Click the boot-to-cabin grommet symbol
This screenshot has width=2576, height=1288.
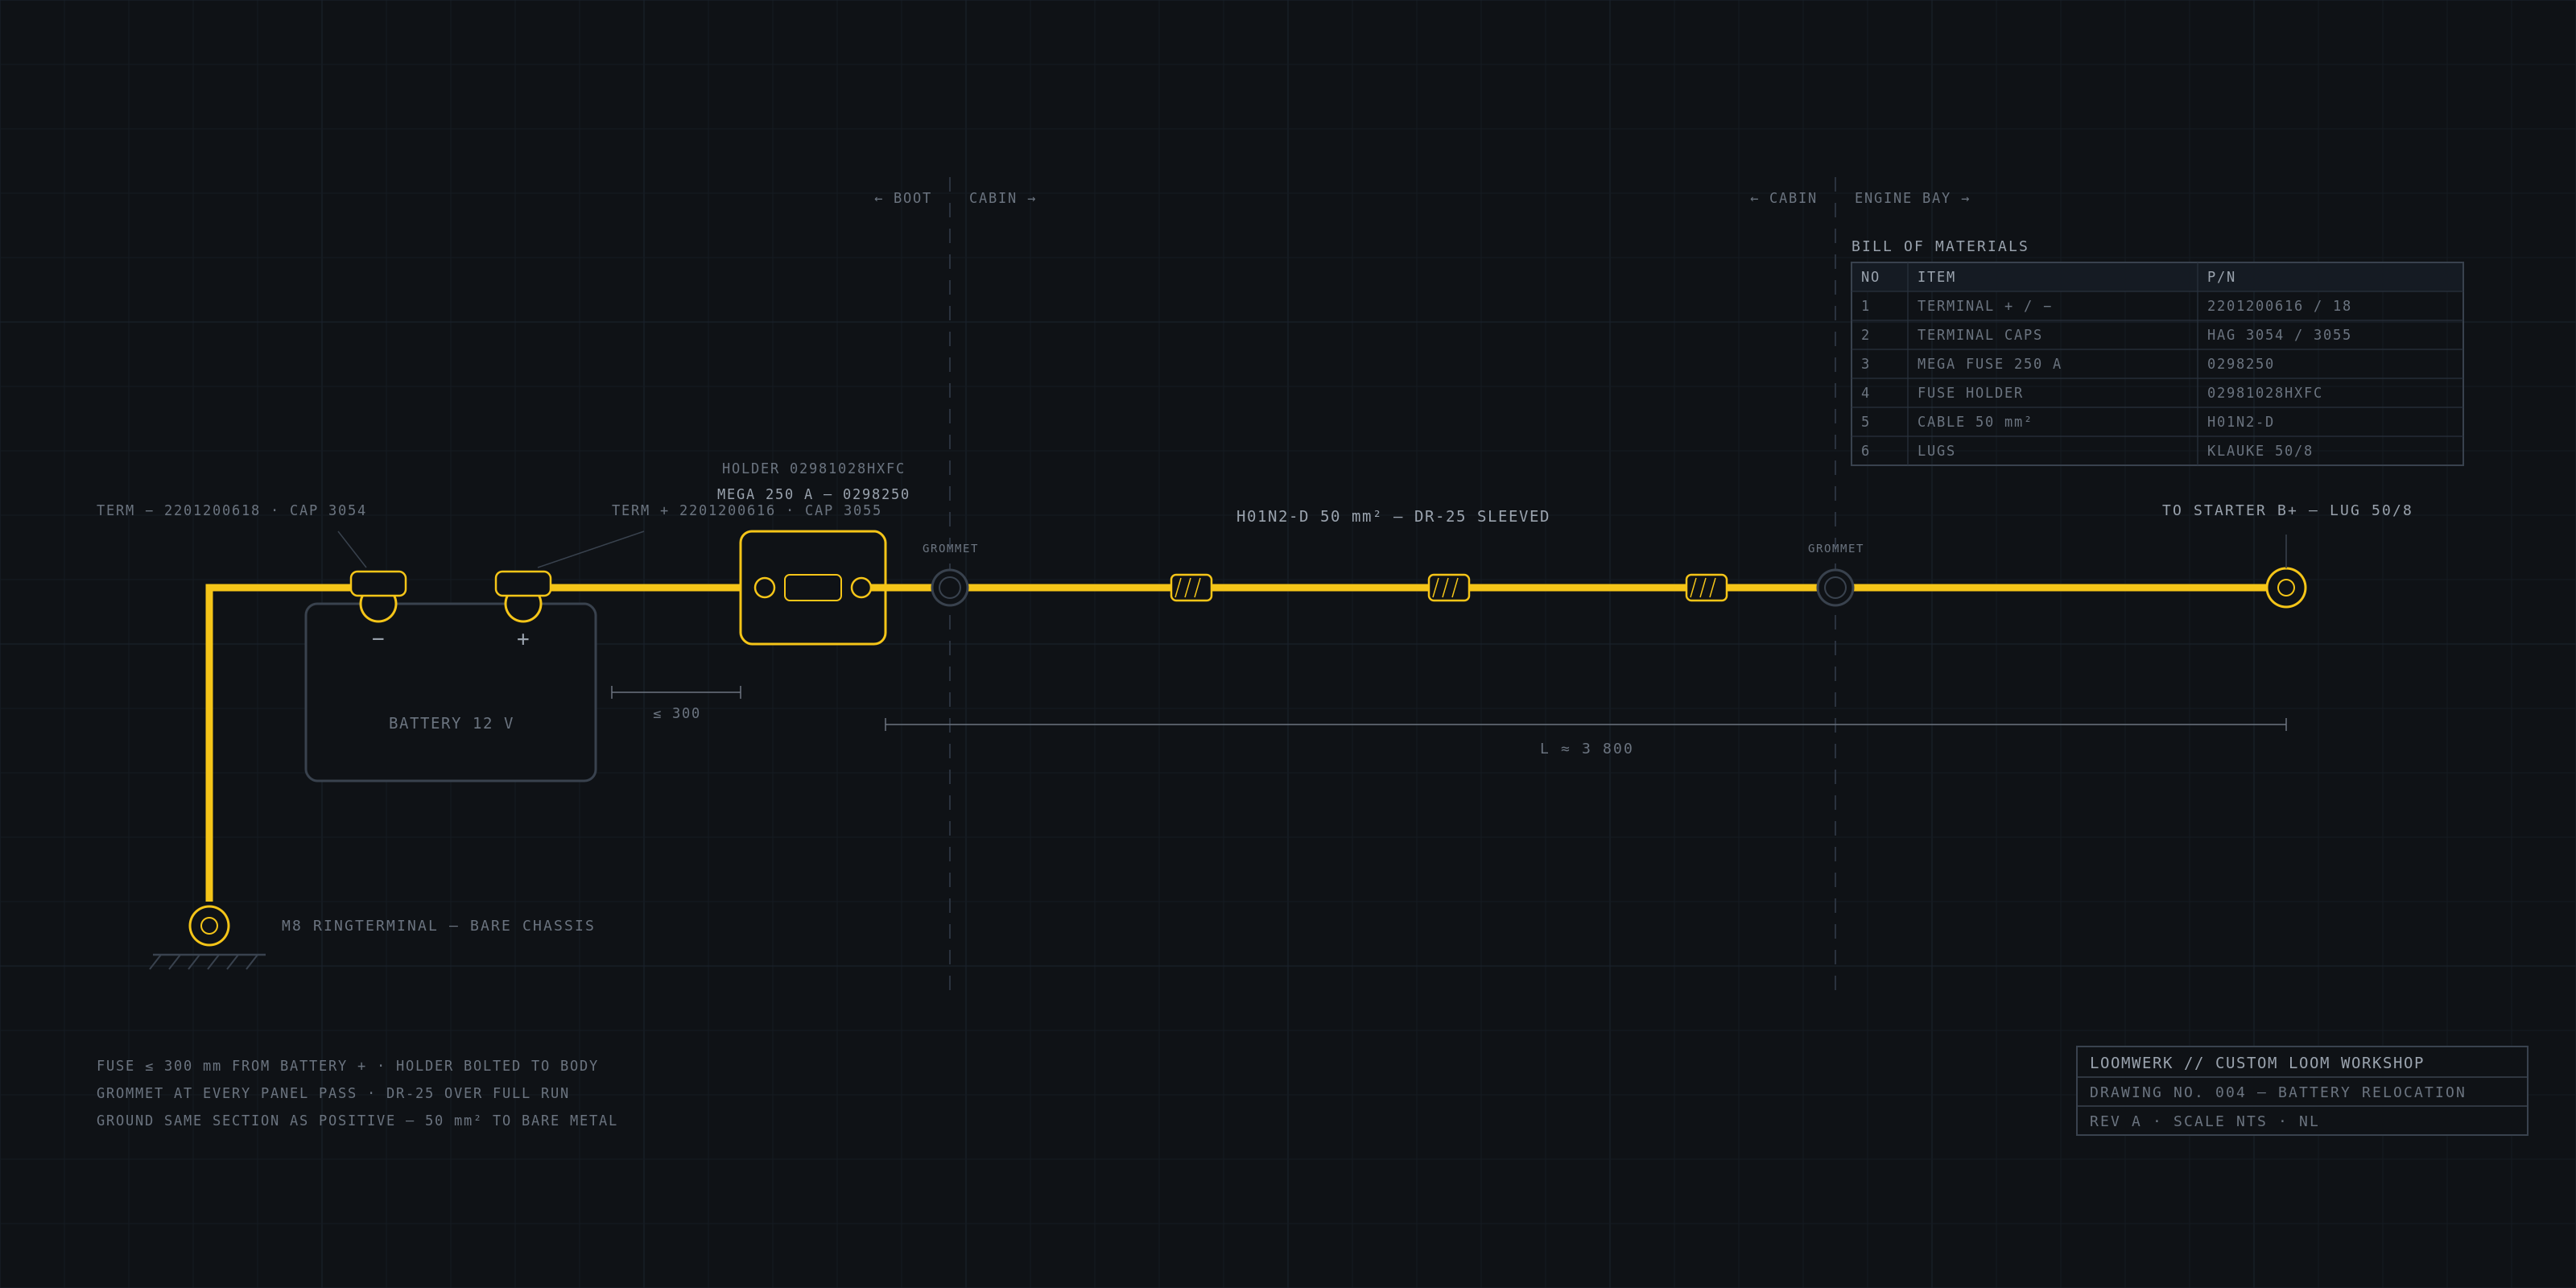click(950, 588)
